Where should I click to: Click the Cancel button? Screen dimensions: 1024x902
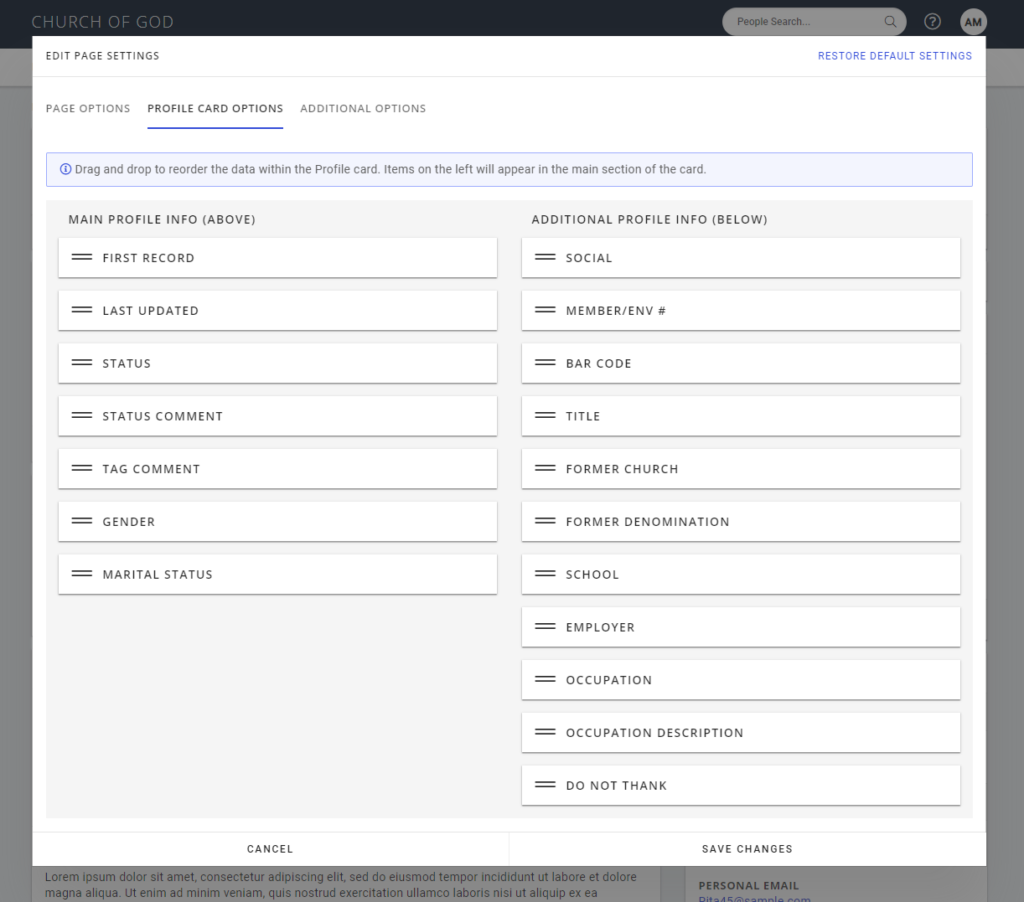(x=270, y=849)
